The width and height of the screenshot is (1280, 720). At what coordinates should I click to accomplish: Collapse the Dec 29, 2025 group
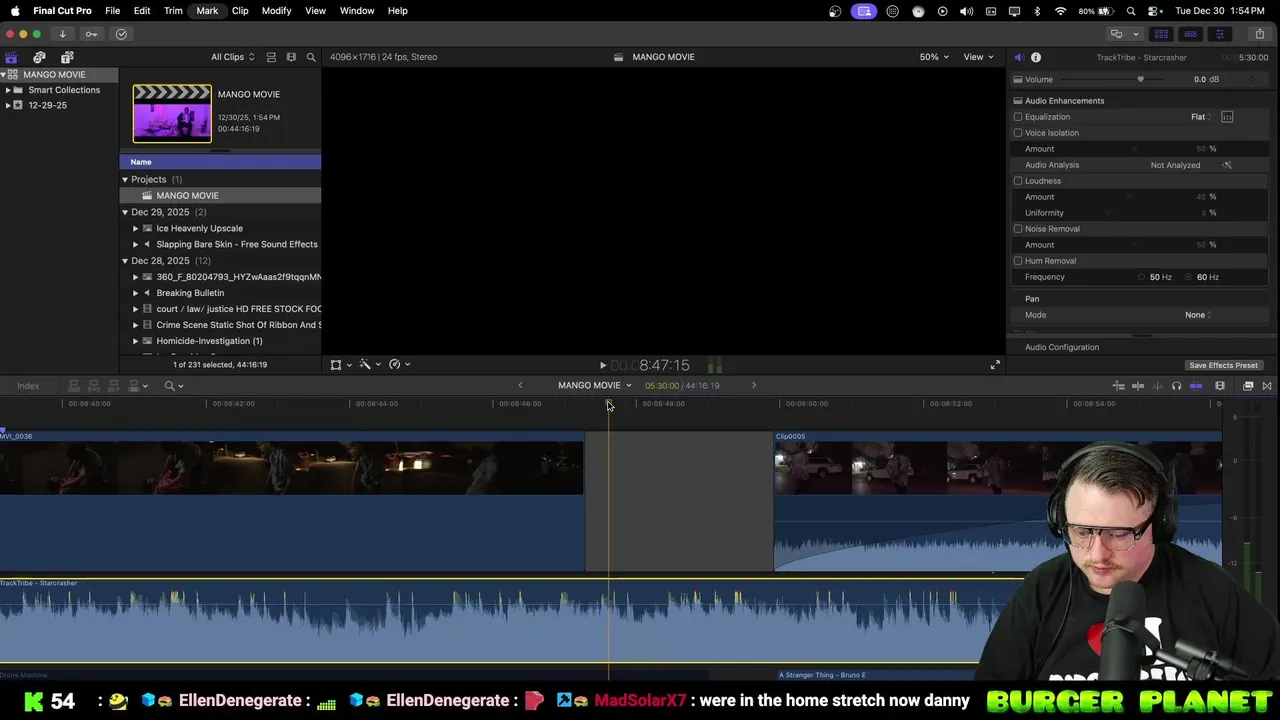(x=125, y=212)
